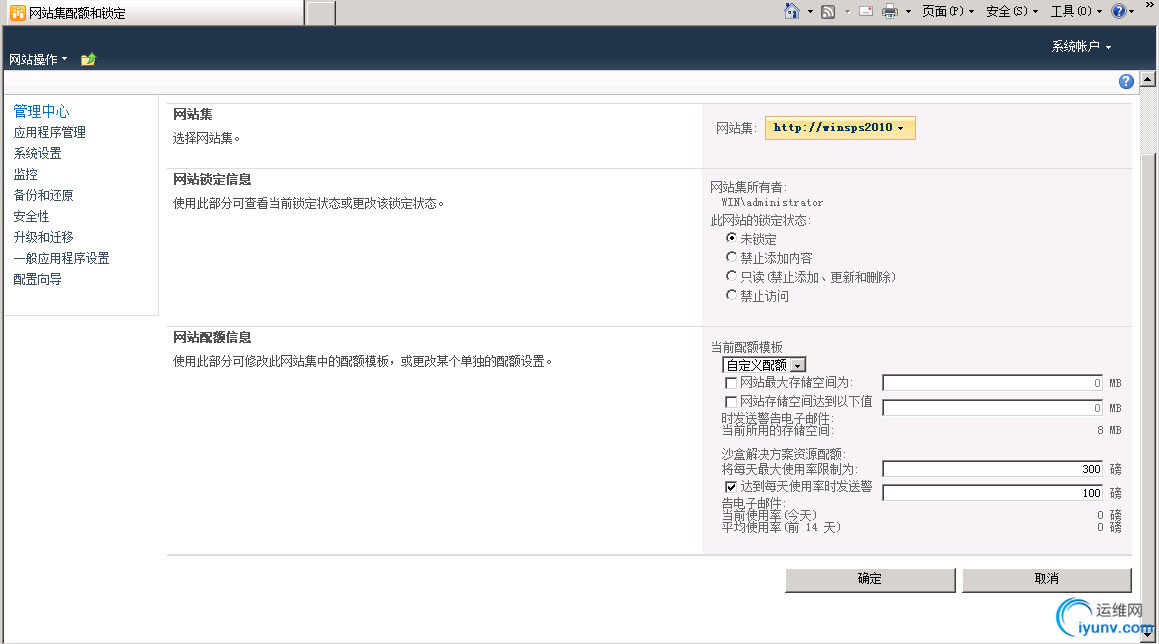
Task: Open the 工具(O) menu
Action: [1076, 11]
